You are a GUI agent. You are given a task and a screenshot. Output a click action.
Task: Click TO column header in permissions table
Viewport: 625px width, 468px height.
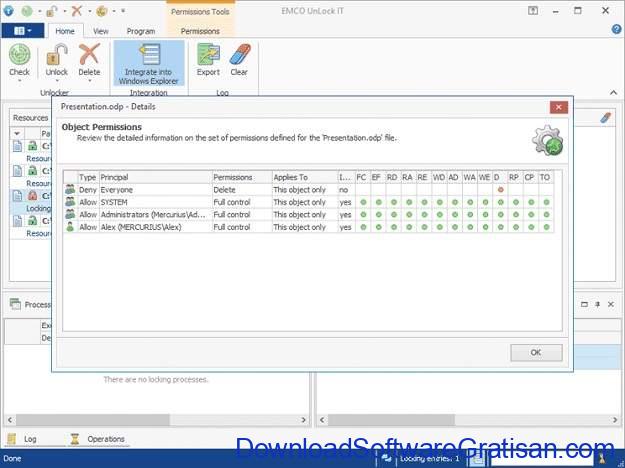[x=545, y=177]
